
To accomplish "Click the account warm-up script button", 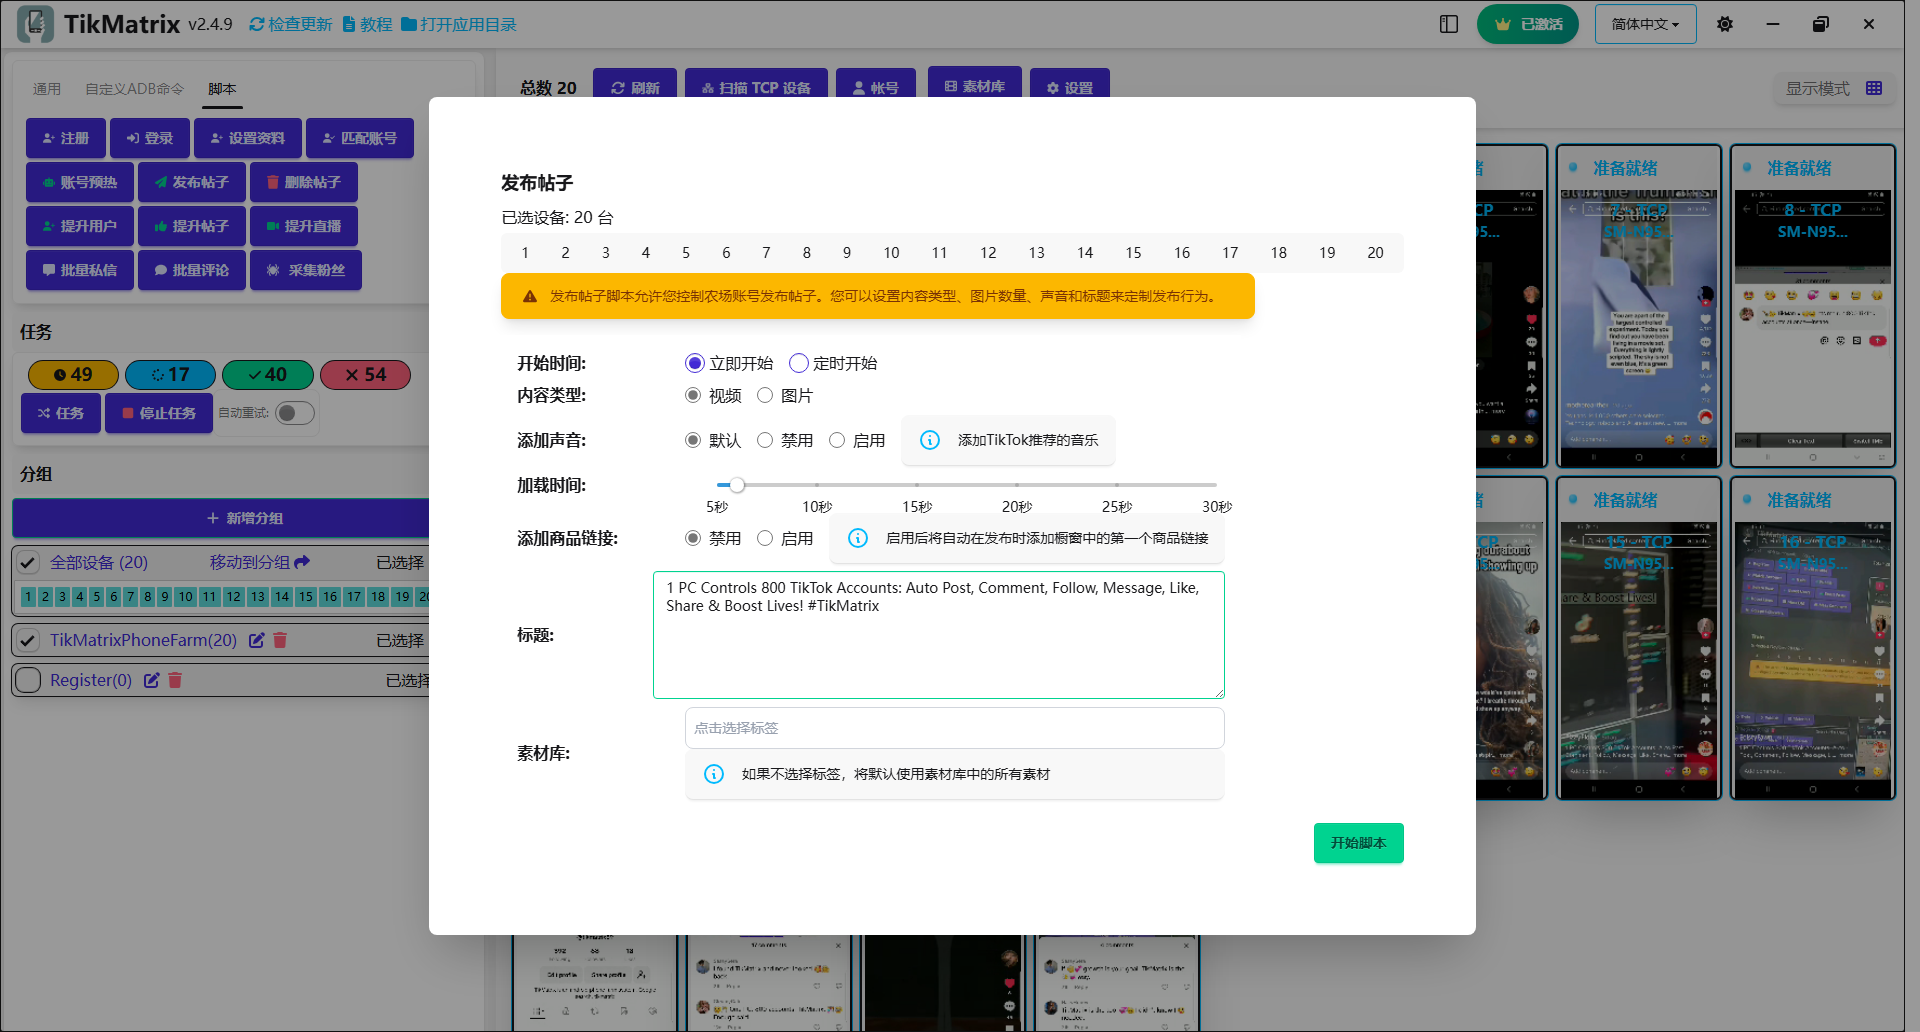I will click(80, 182).
